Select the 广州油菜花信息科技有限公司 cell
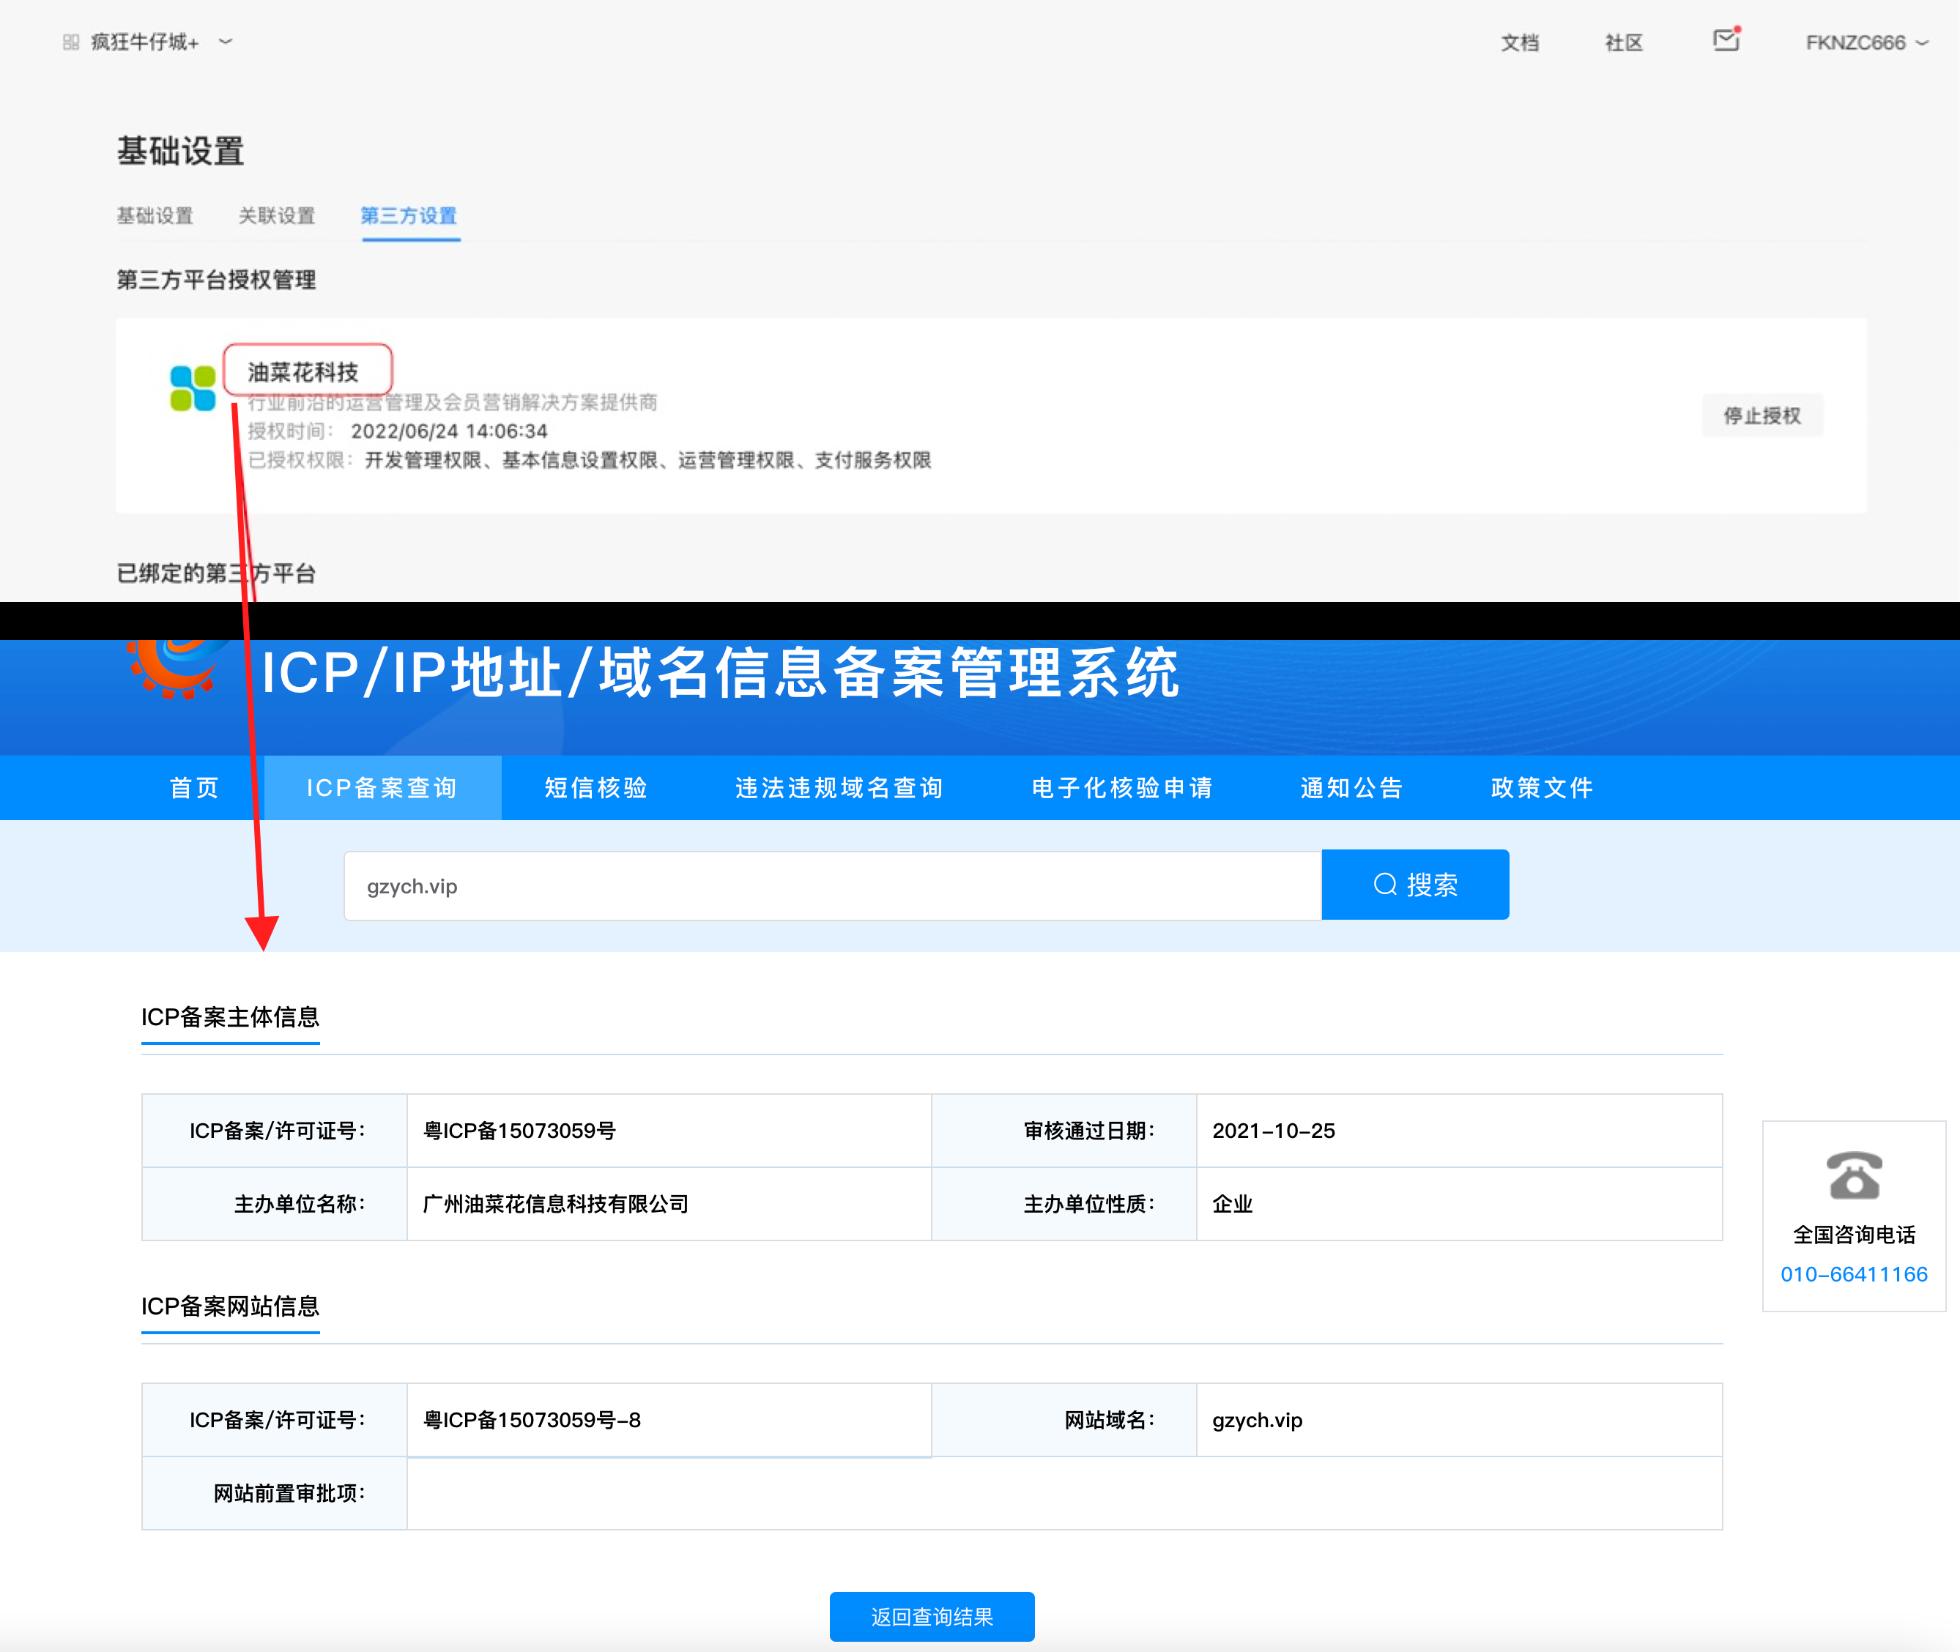Image resolution: width=1960 pixels, height=1652 pixels. click(669, 1204)
